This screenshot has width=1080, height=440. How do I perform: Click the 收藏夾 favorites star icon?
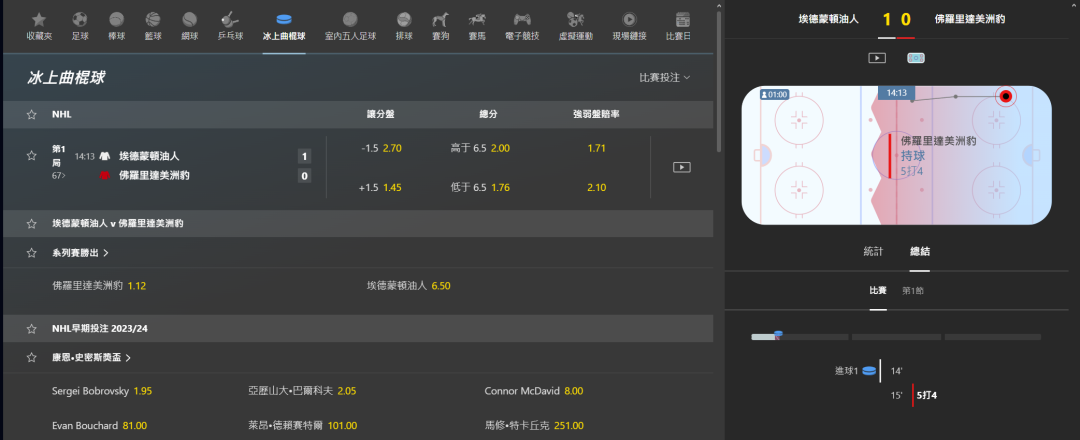click(x=38, y=20)
